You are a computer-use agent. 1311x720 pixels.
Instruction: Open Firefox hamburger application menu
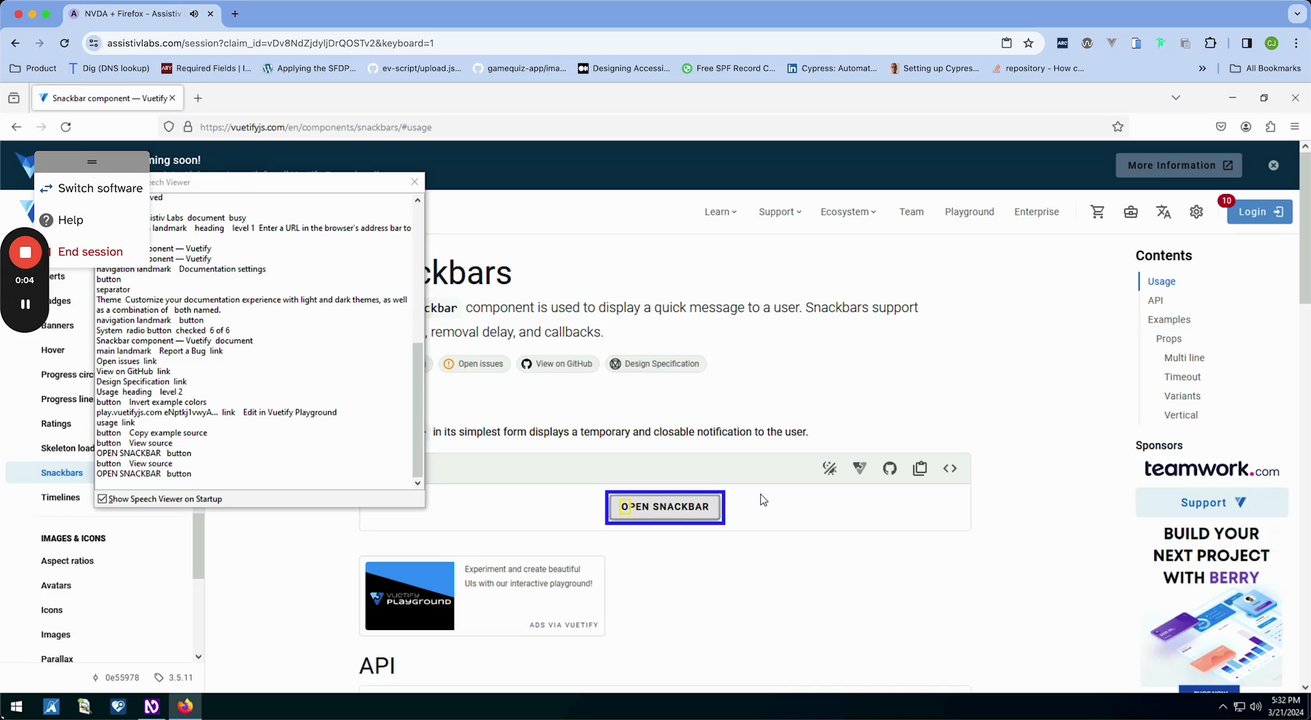tap(1295, 127)
